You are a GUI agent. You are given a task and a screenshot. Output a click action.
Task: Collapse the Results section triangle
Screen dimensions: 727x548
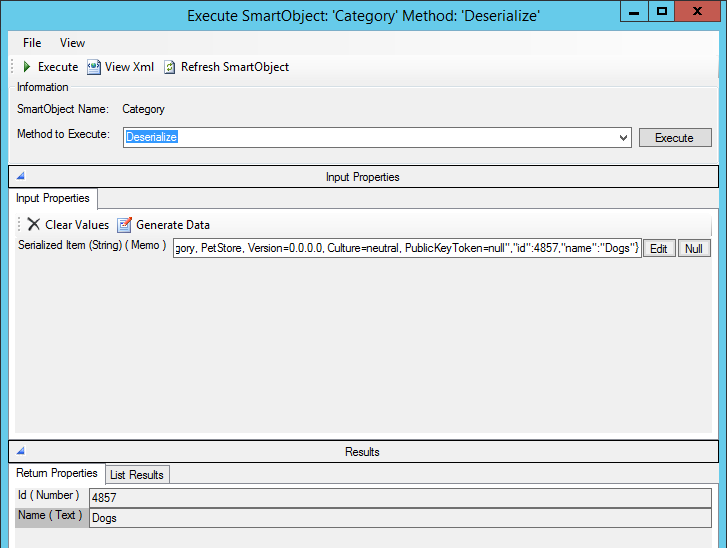[x=20, y=451]
